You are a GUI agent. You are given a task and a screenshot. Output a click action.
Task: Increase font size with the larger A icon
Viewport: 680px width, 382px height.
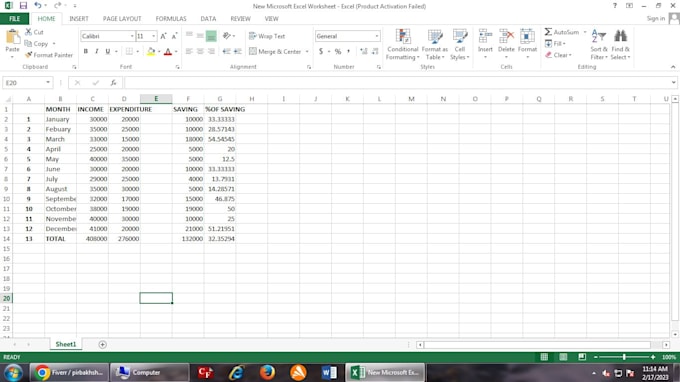tap(163, 36)
